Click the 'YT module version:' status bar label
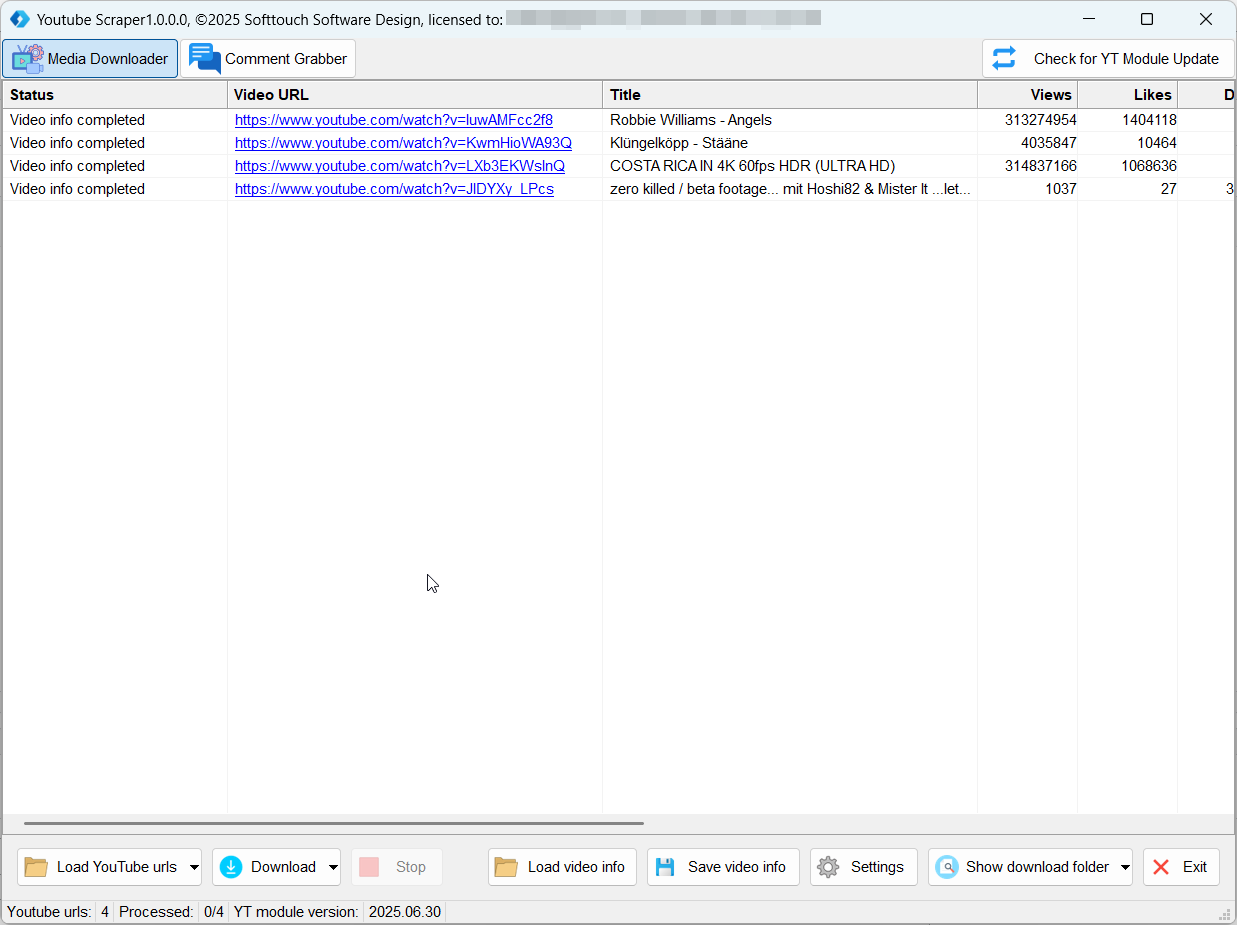The image size is (1237, 925). tap(296, 912)
